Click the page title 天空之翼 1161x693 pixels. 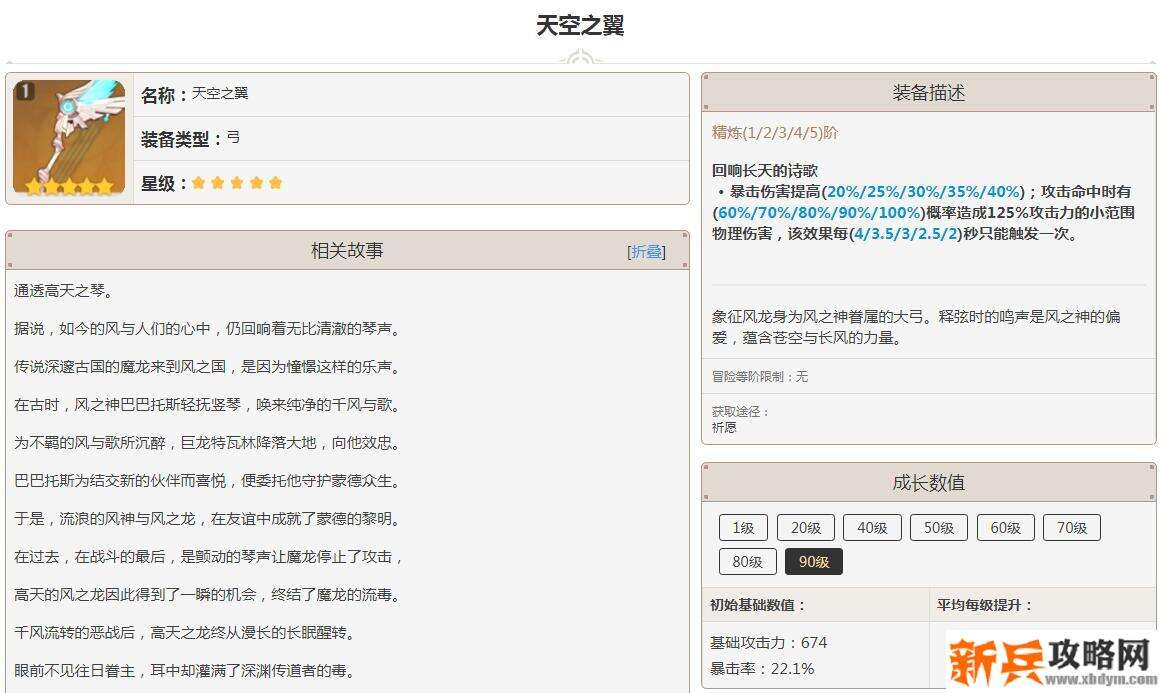point(580,24)
